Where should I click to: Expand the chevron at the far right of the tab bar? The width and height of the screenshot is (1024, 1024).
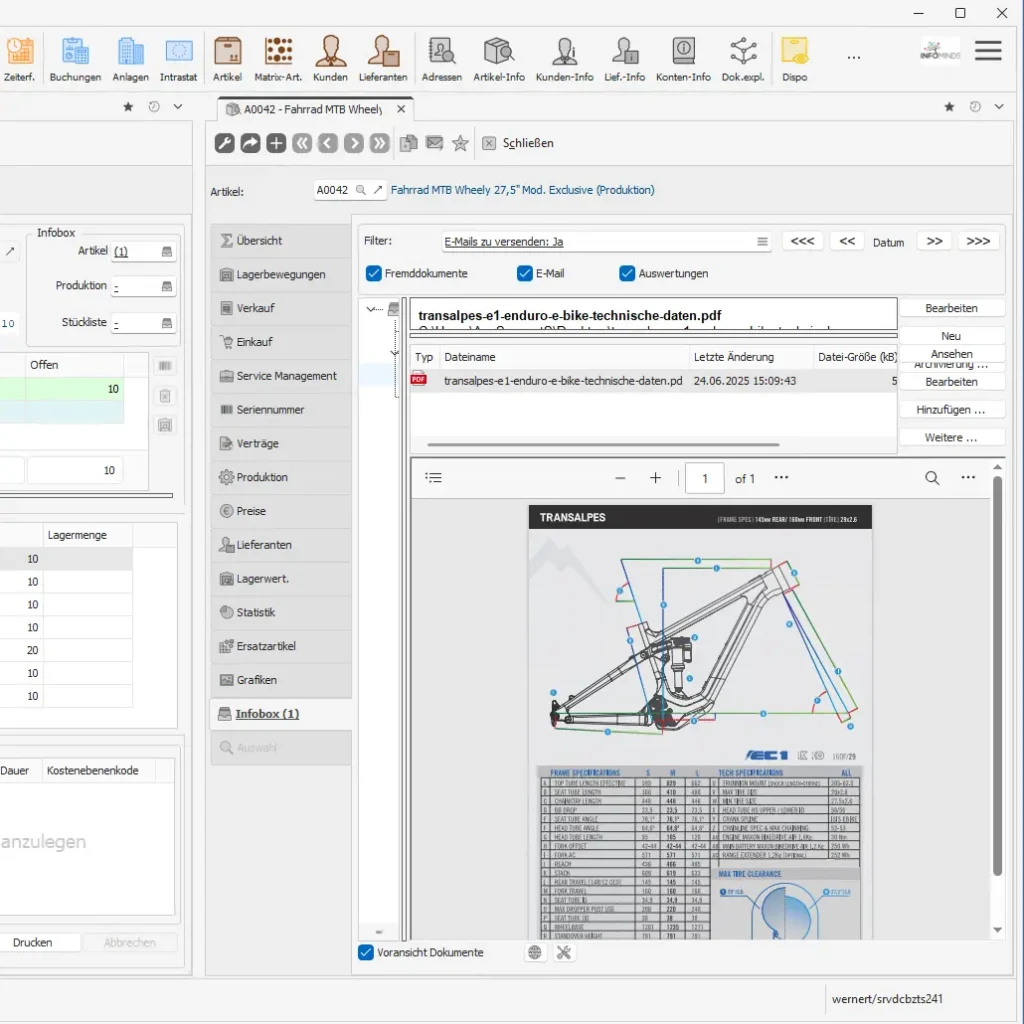pyautogui.click(x=999, y=106)
